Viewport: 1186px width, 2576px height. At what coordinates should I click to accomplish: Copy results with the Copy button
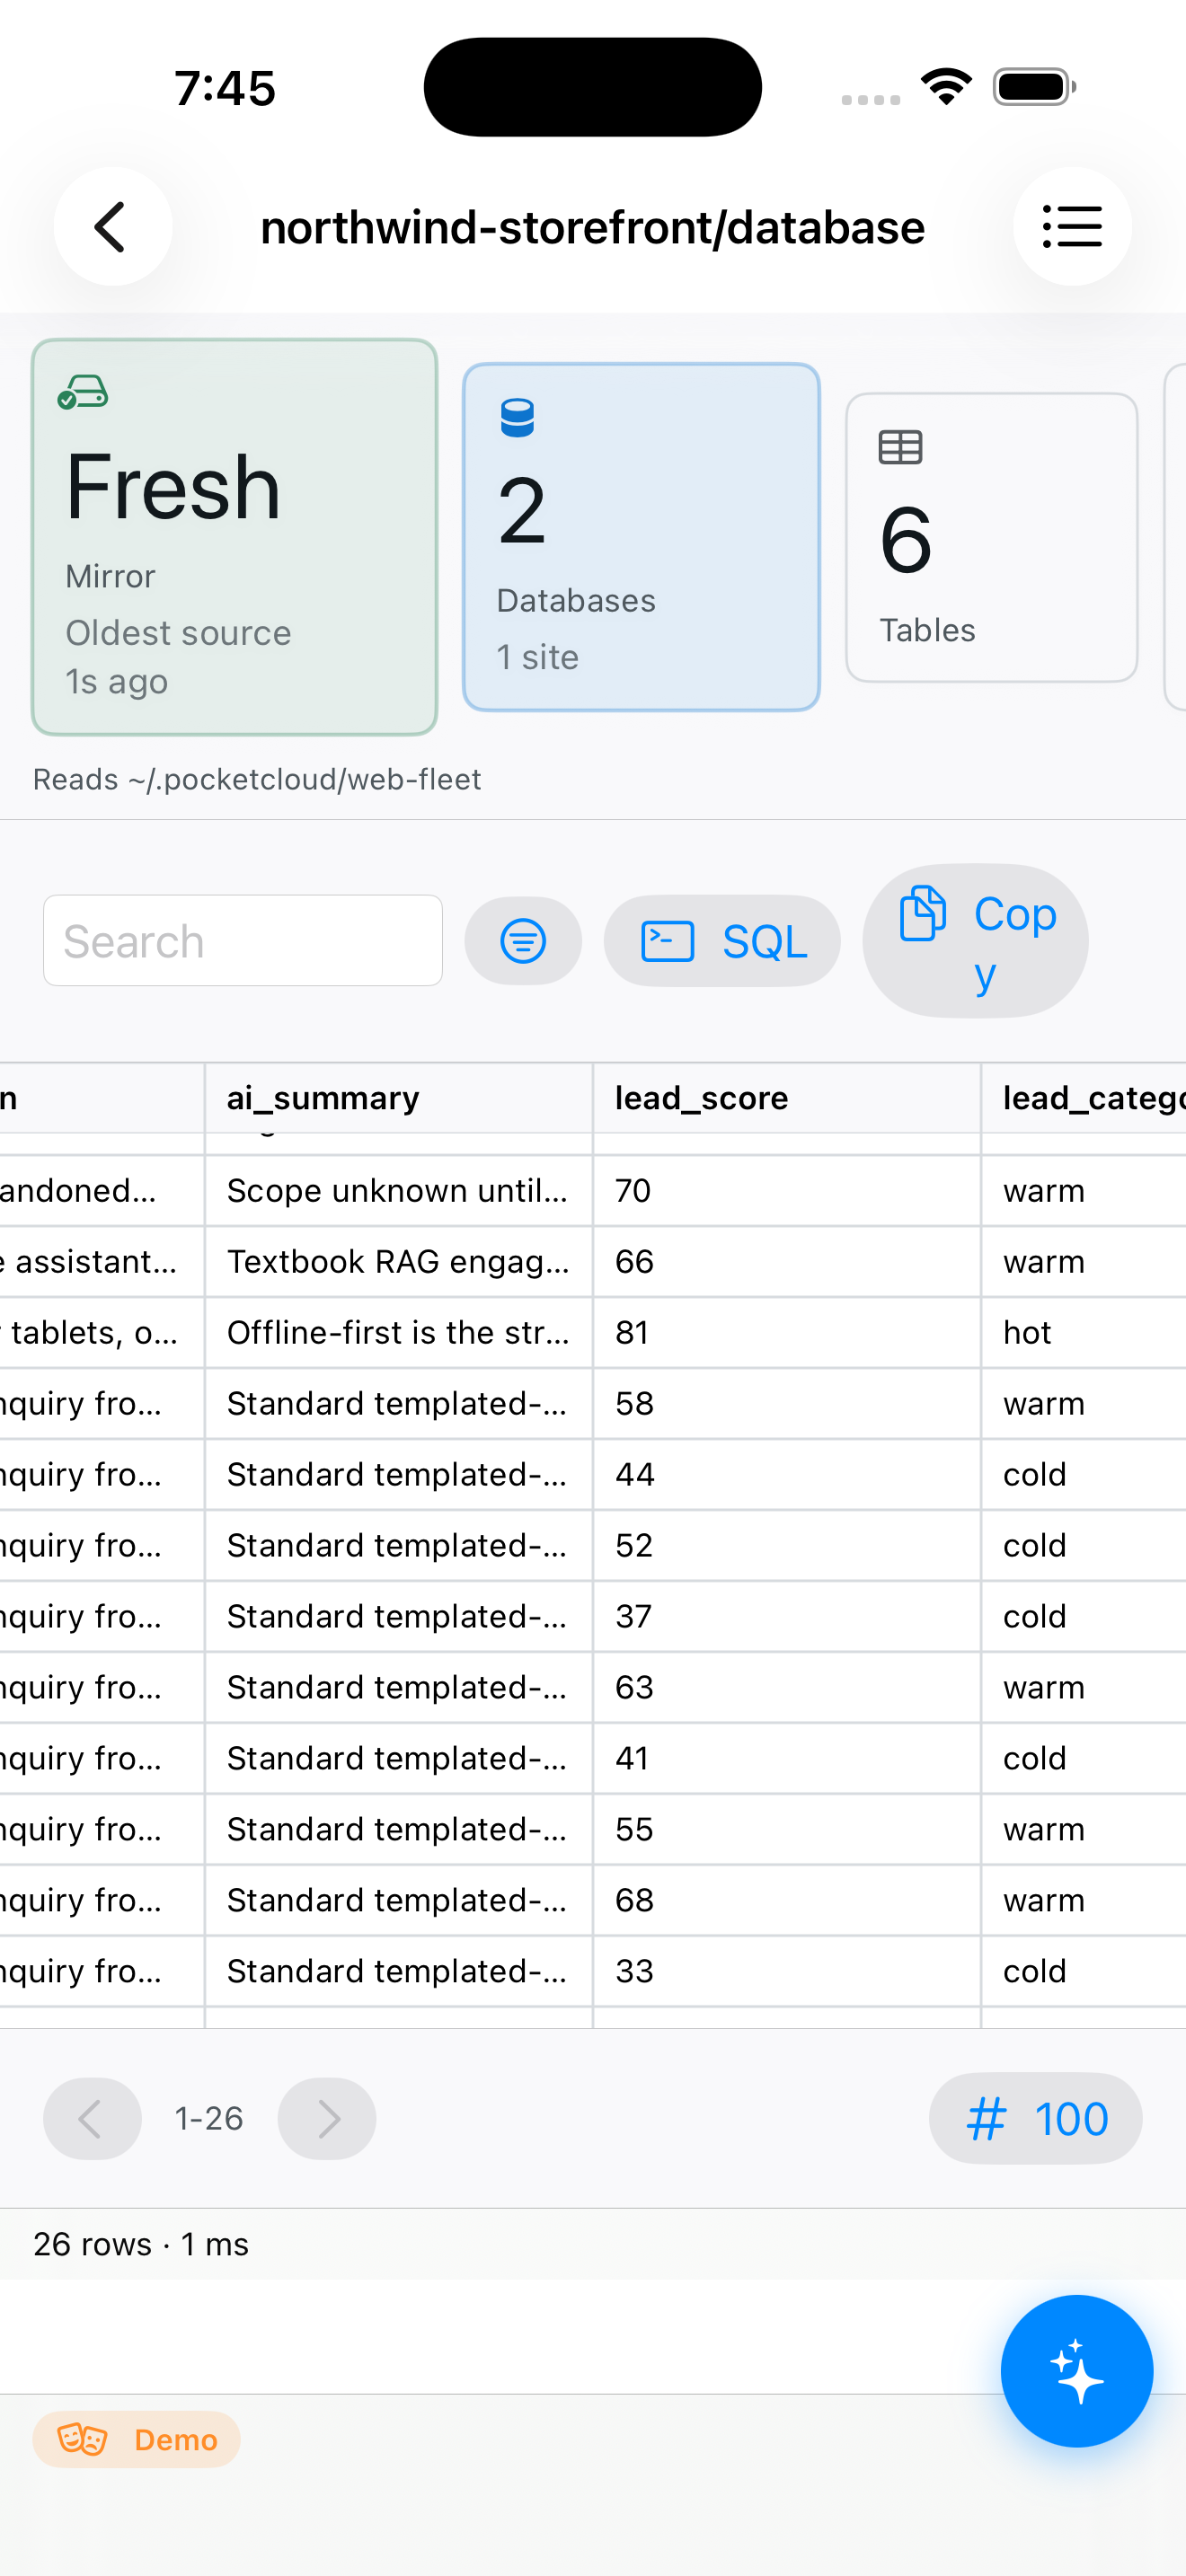pos(975,941)
